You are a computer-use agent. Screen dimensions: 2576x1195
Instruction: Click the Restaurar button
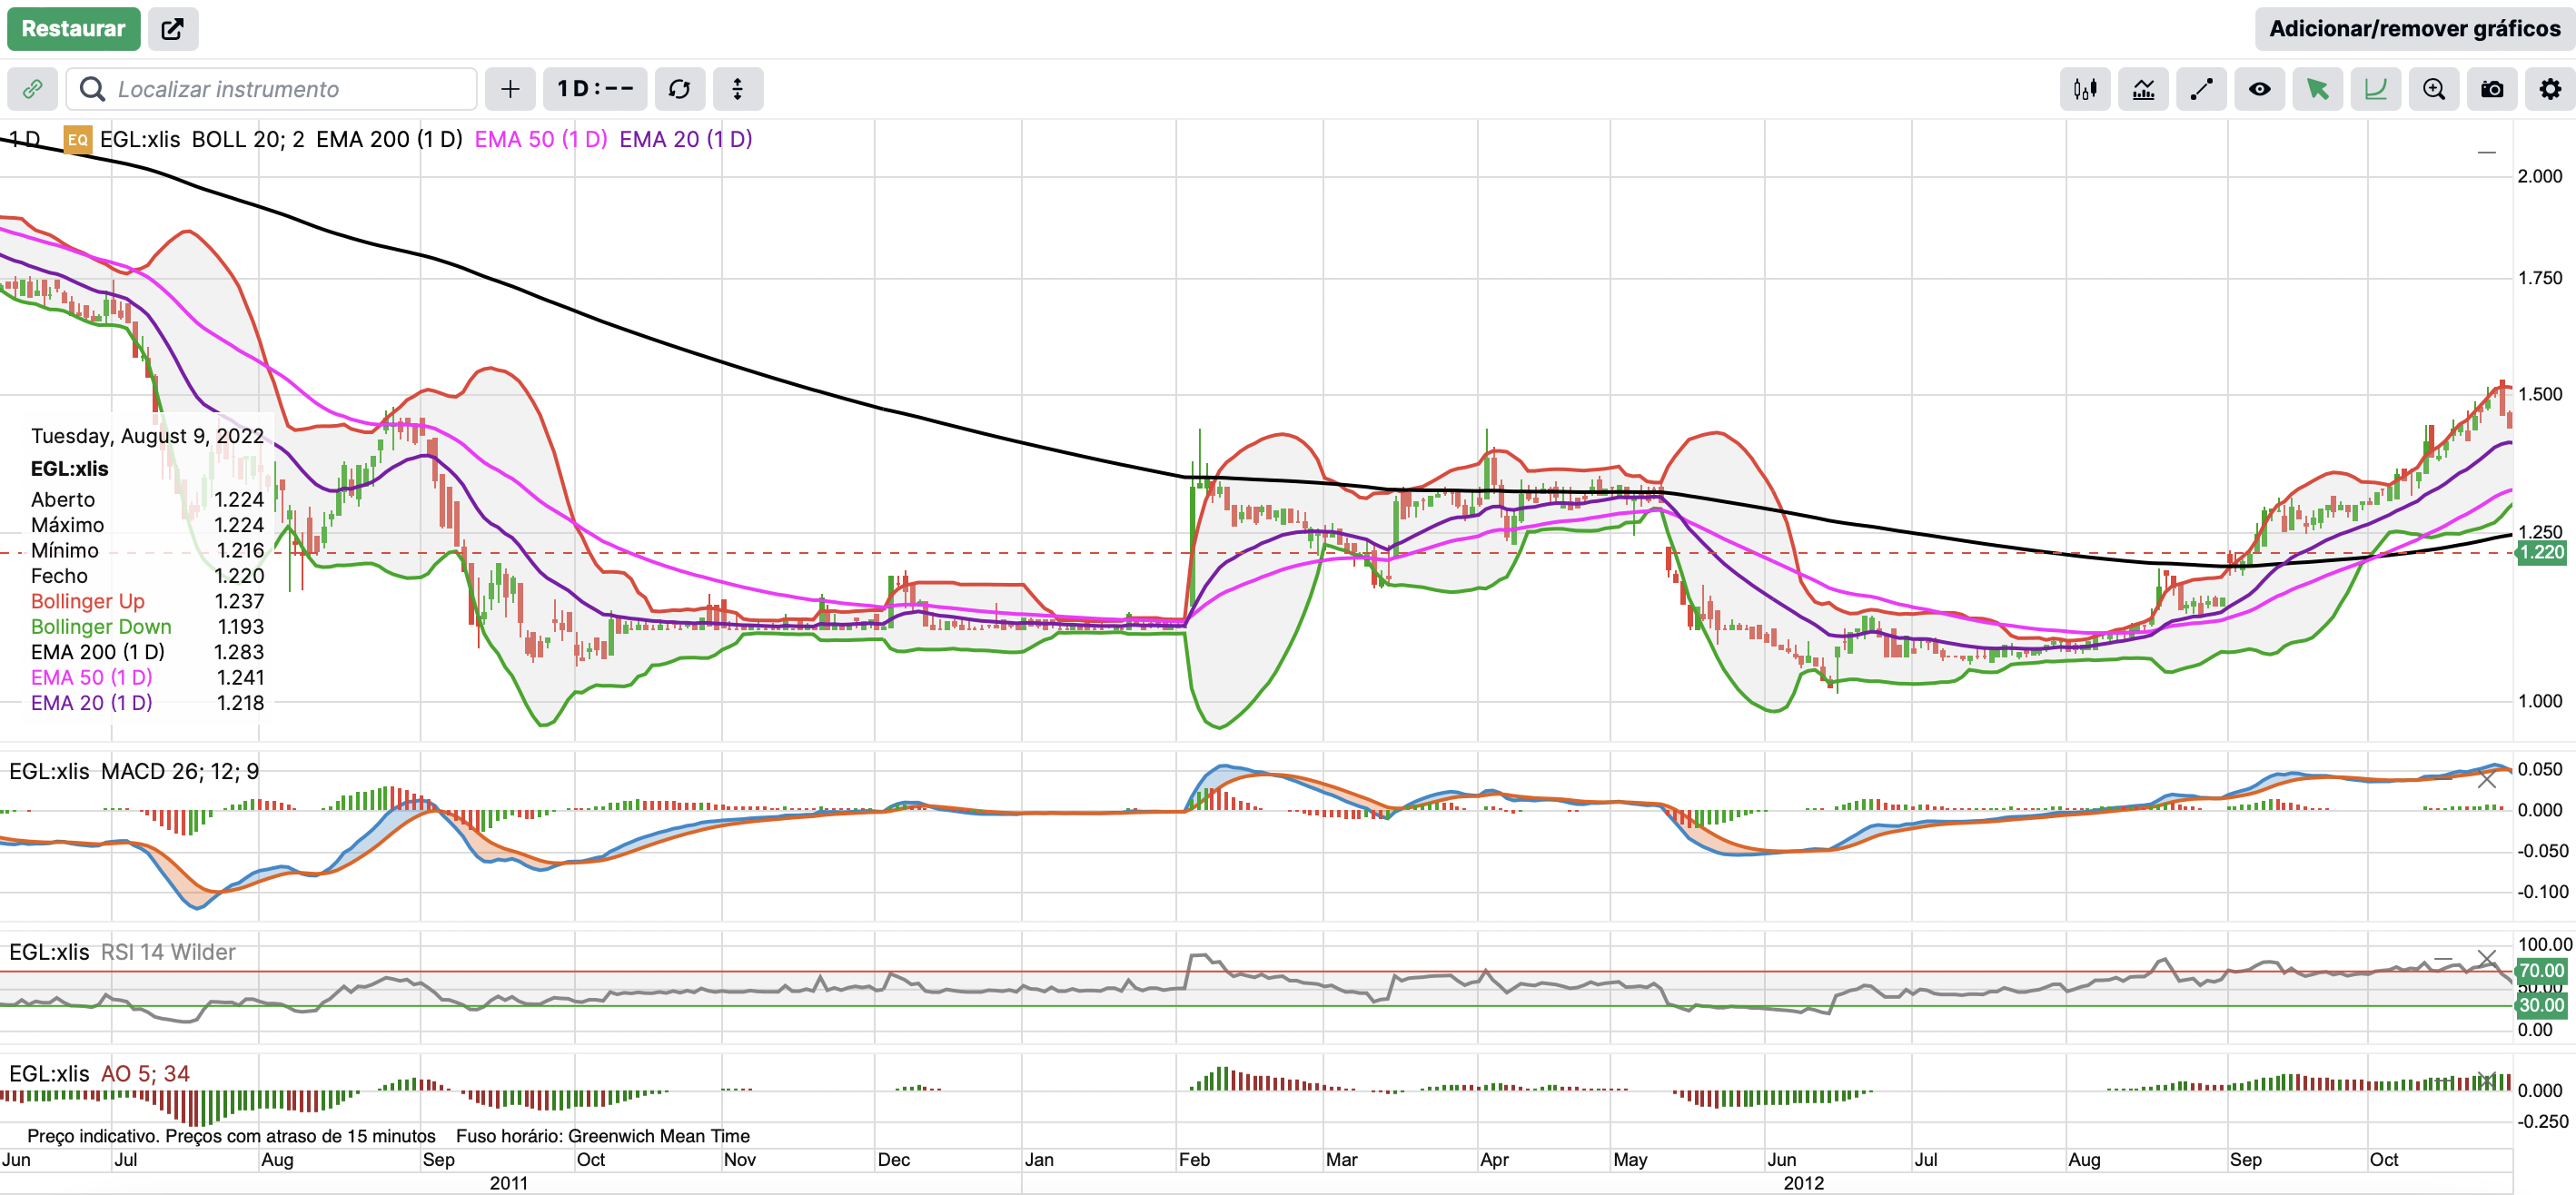(73, 28)
